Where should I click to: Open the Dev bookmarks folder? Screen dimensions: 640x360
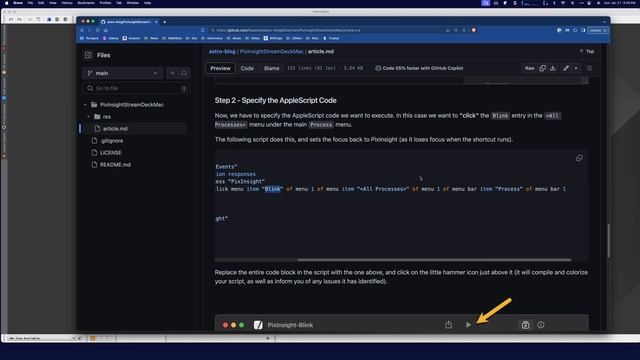pyautogui.click(x=191, y=38)
